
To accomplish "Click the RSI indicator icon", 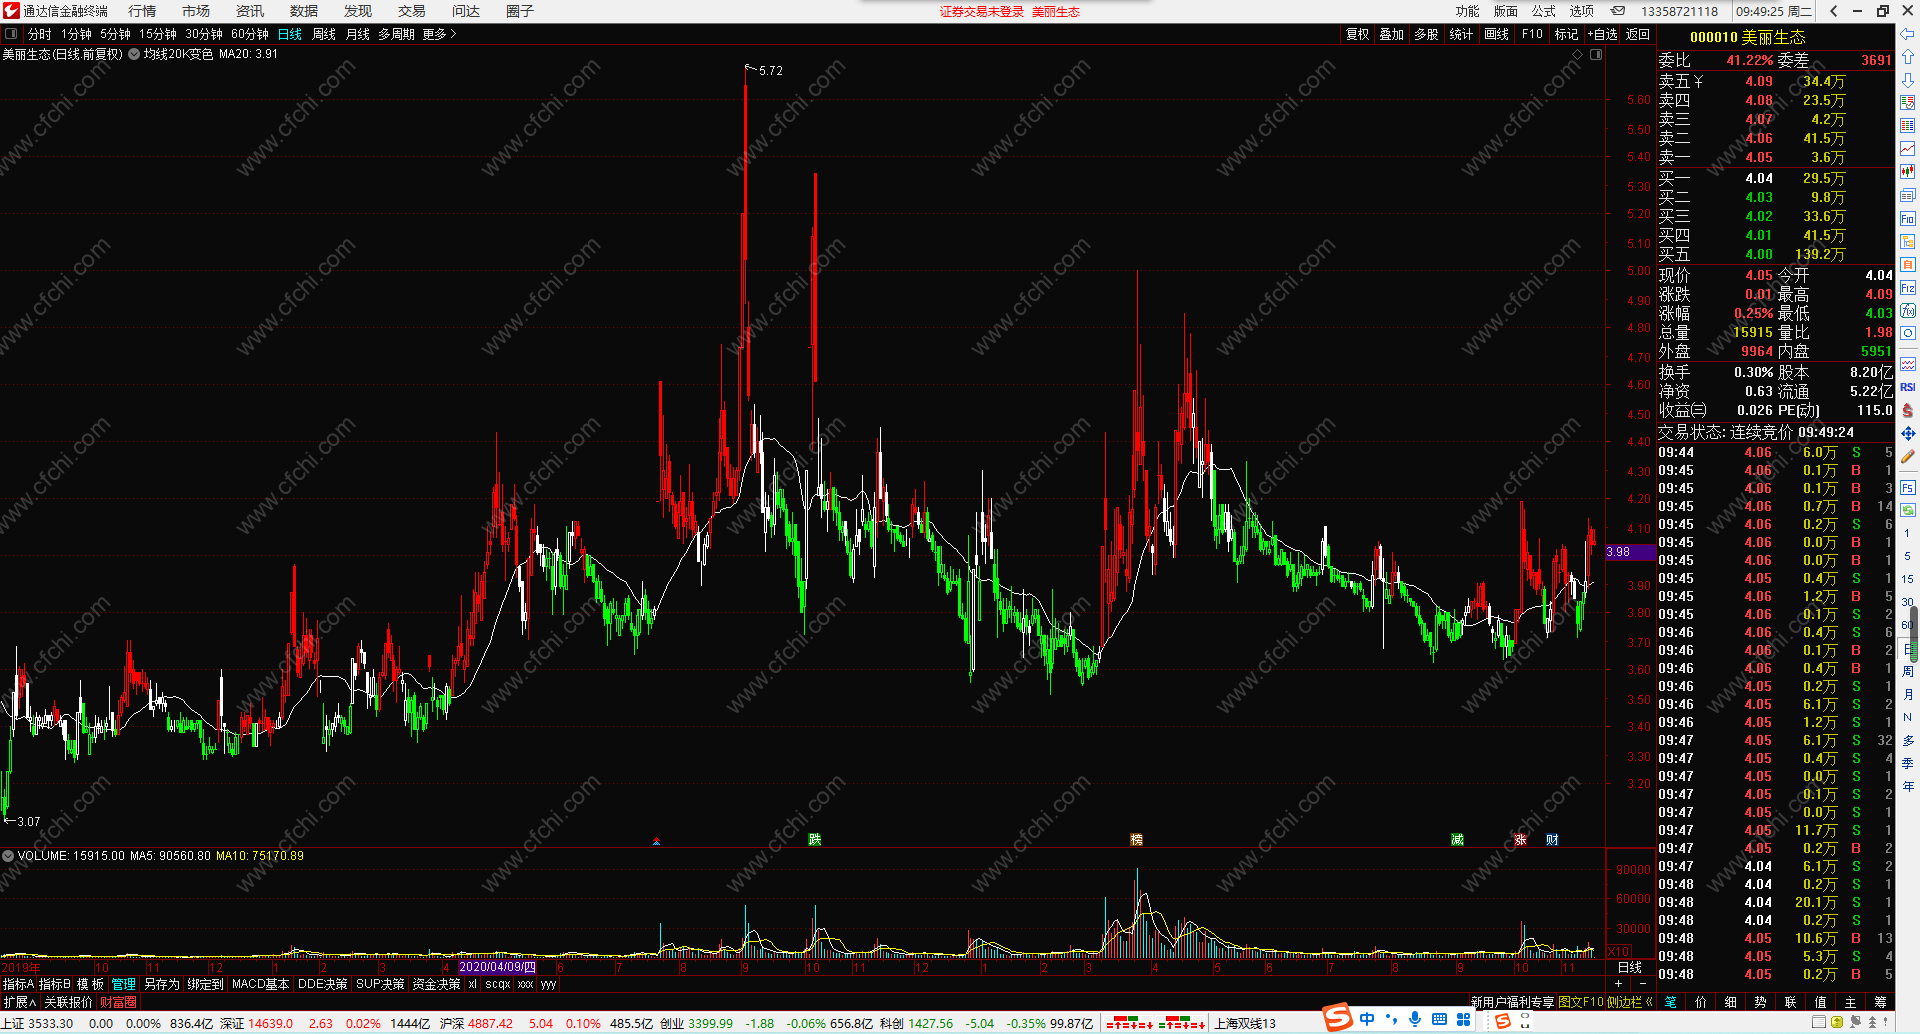I will pyautogui.click(x=1908, y=387).
